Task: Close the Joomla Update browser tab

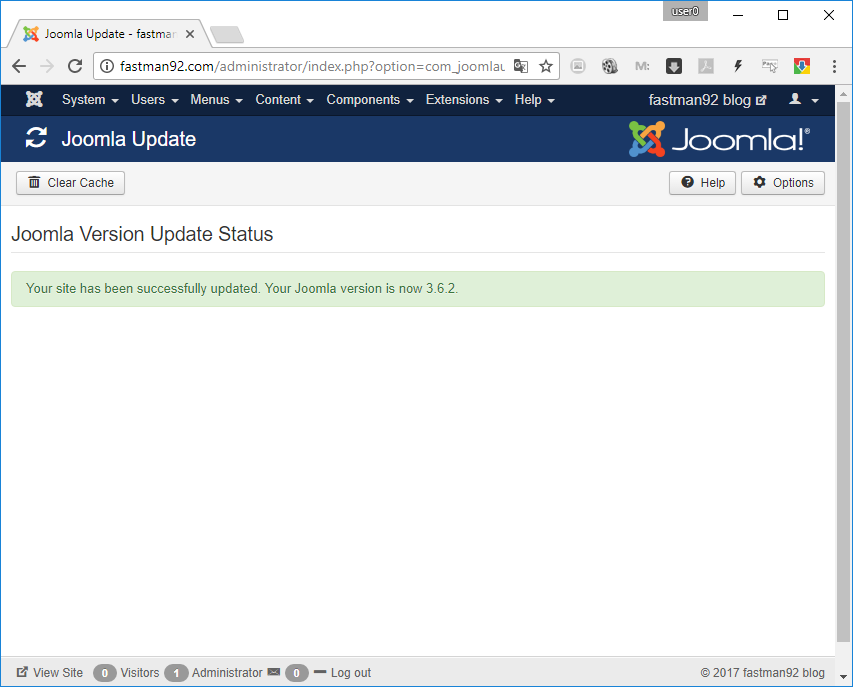Action: [x=190, y=34]
